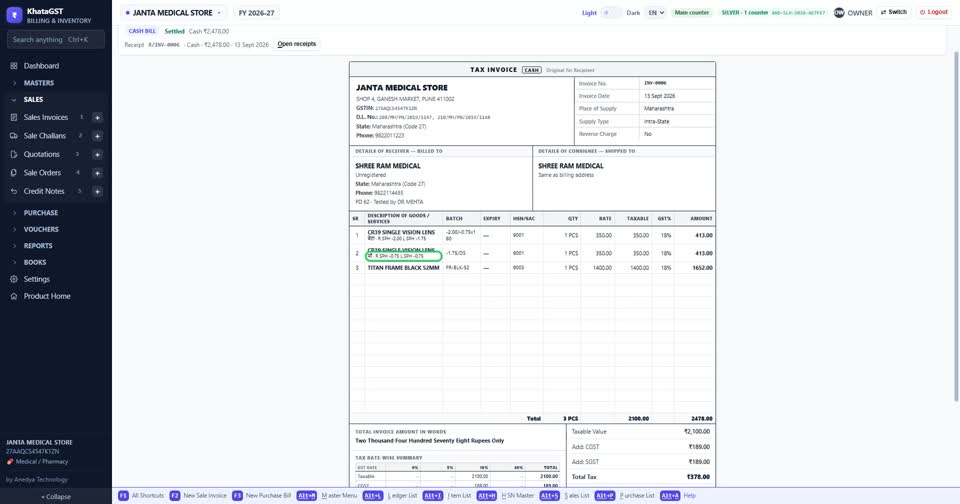Open the Dashboard grid icon in the sidebar
The image size is (960, 504).
(x=13, y=66)
